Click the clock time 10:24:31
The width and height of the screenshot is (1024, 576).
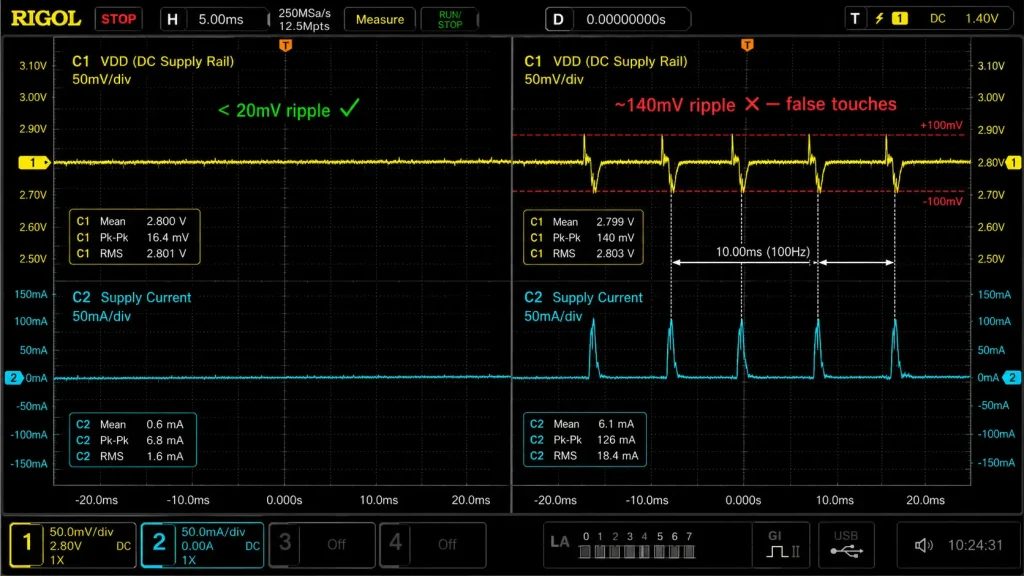pos(974,545)
